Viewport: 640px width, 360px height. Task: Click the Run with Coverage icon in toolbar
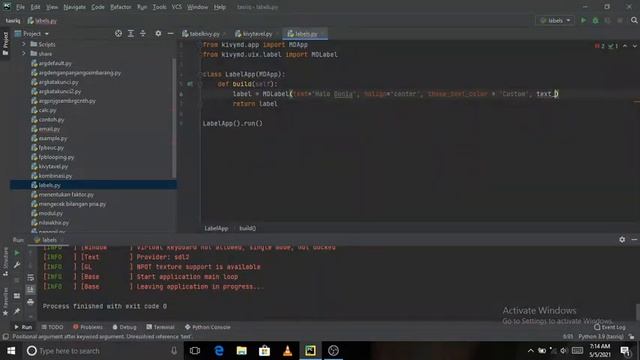coord(608,20)
